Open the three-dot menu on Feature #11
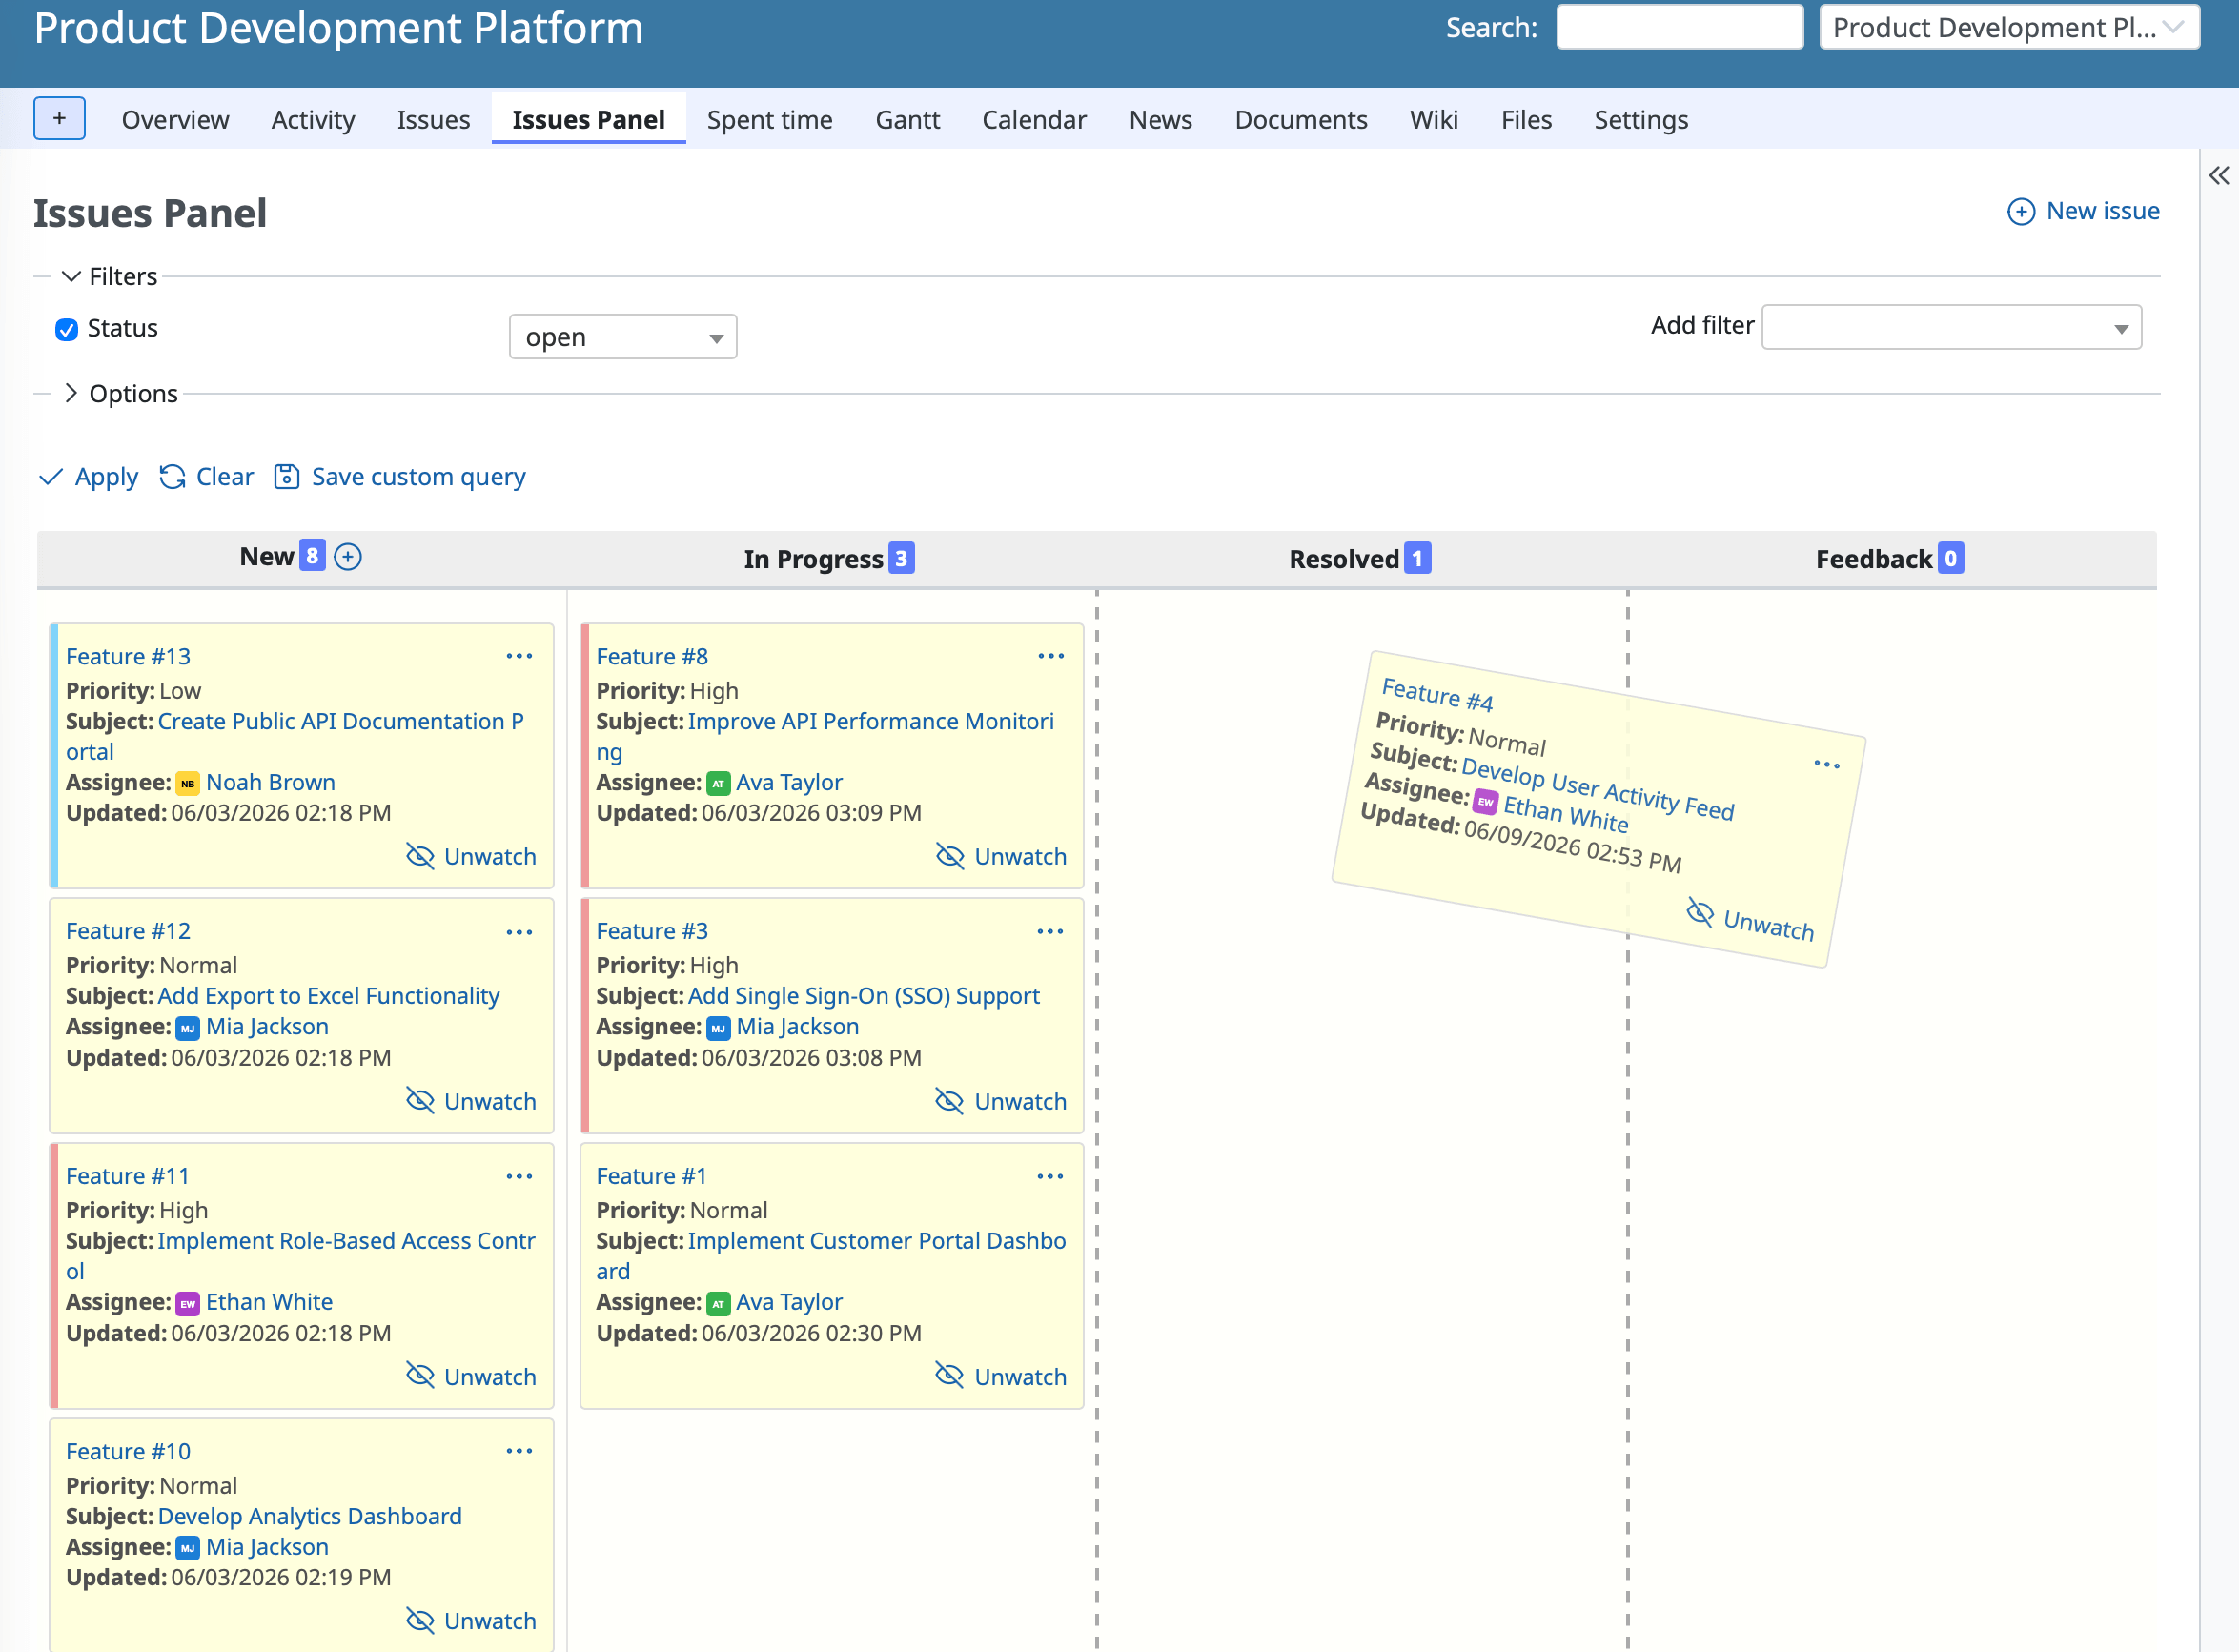Image resolution: width=2240 pixels, height=1652 pixels. click(519, 1176)
